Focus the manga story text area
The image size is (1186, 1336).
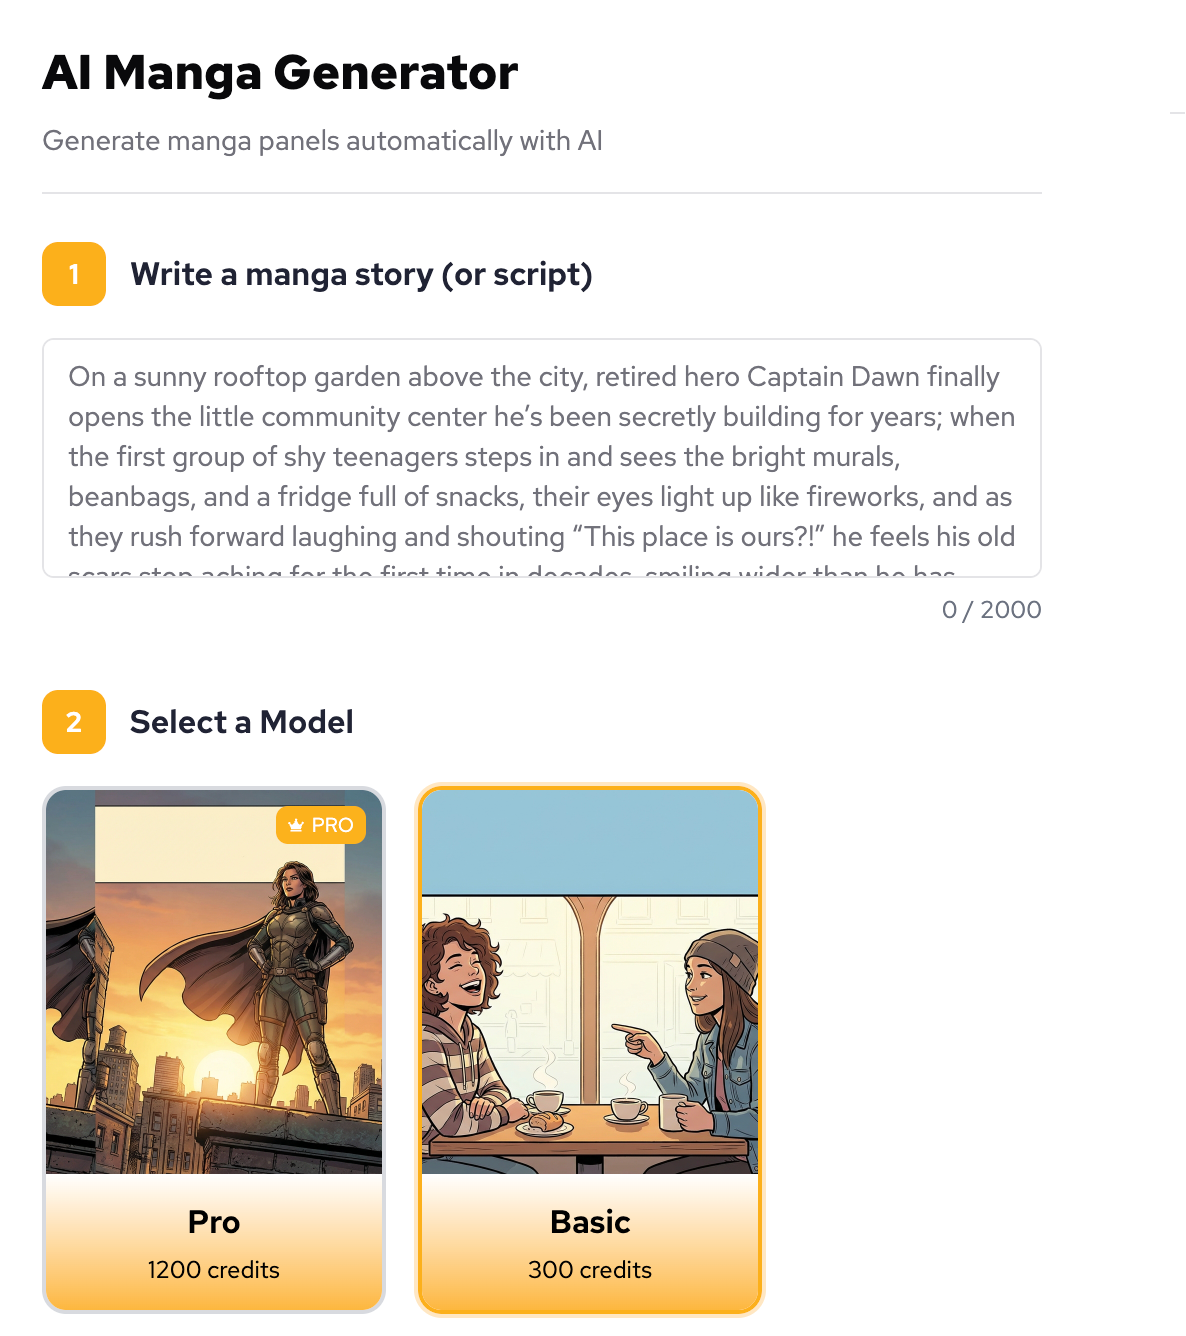click(x=541, y=458)
